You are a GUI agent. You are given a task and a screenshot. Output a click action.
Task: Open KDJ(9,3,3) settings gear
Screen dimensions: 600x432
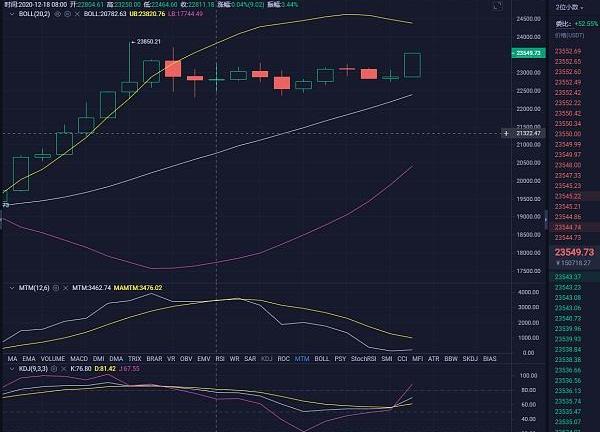pos(53,369)
